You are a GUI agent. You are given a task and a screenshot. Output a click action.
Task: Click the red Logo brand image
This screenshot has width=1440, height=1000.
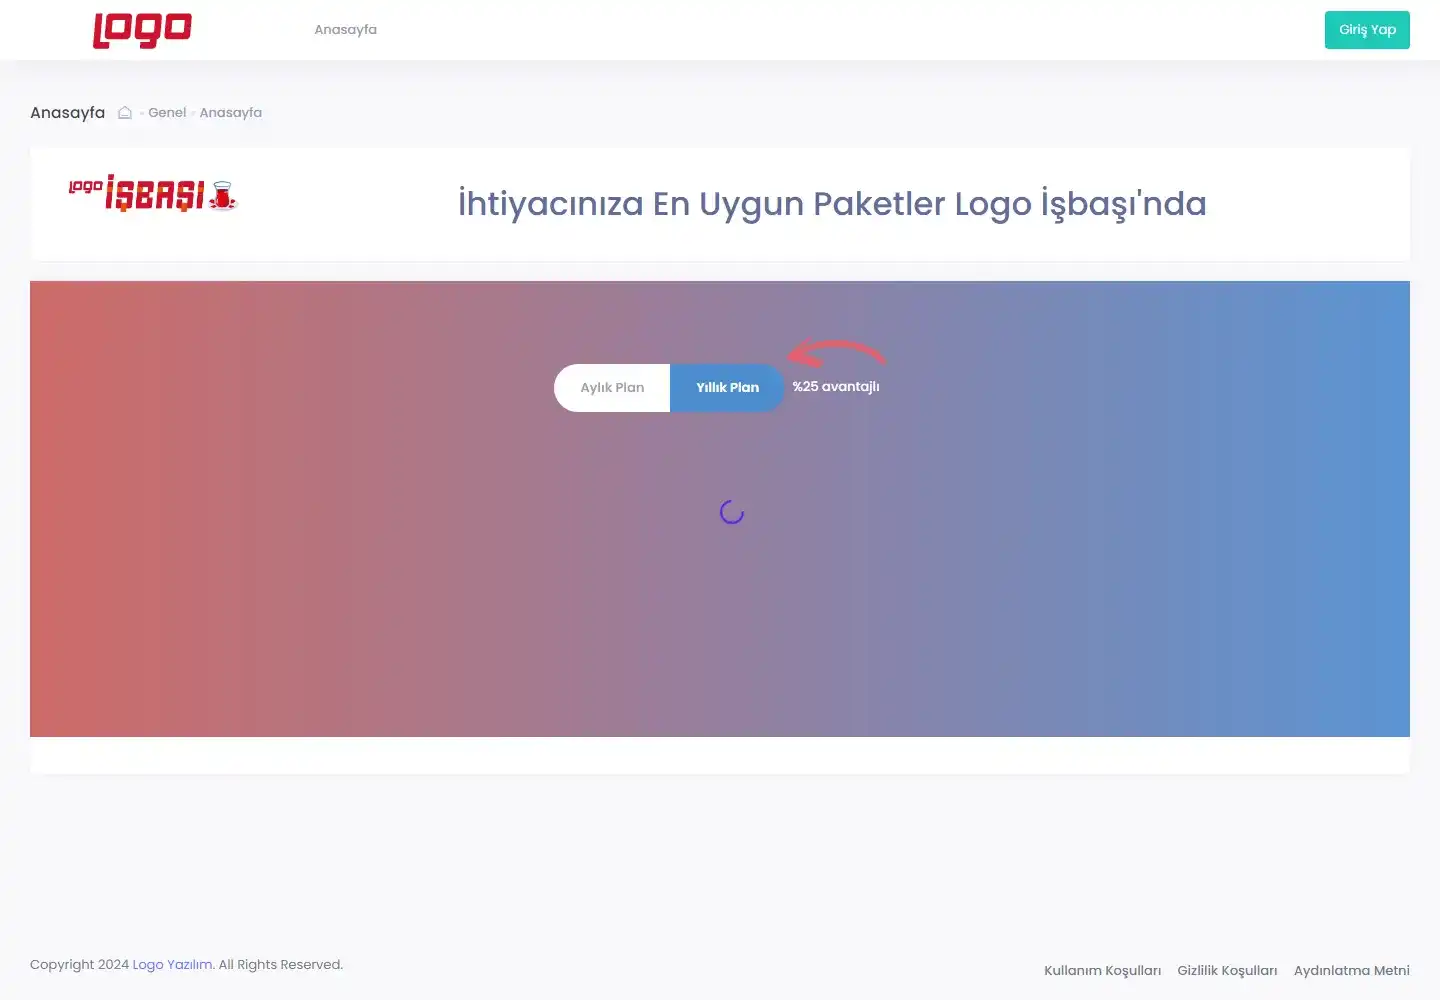pos(142,30)
